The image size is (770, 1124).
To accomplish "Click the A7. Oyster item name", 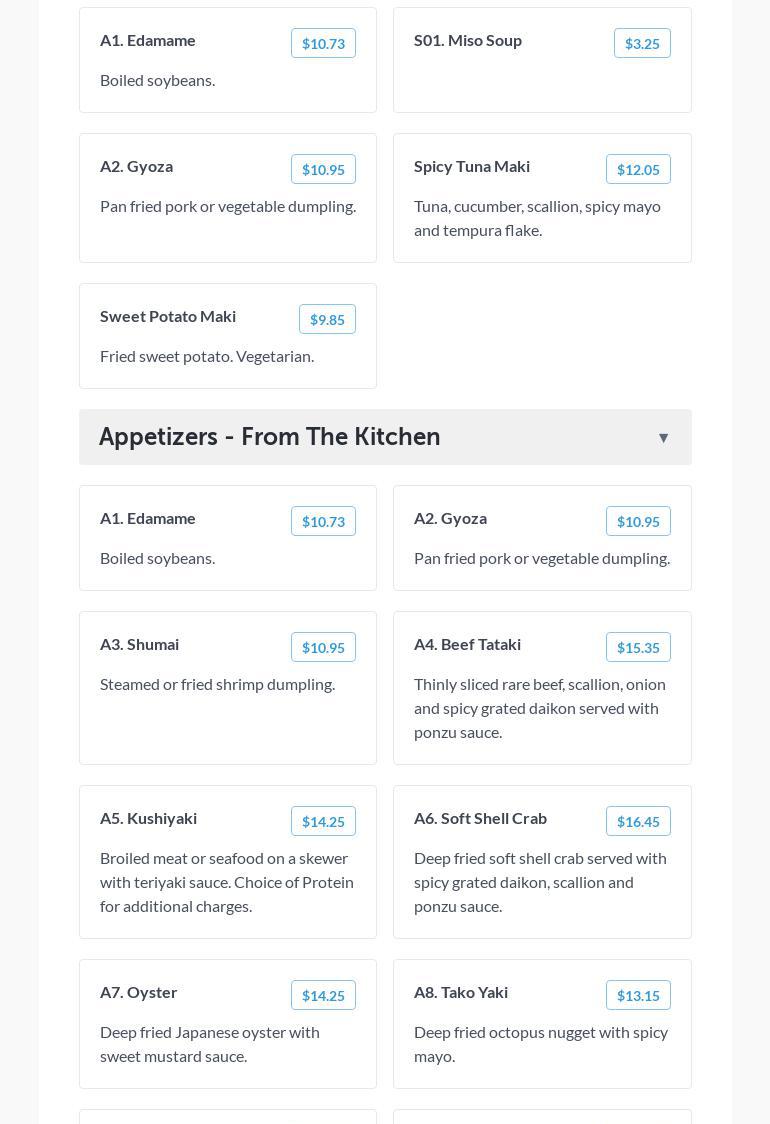I will tap(139, 992).
